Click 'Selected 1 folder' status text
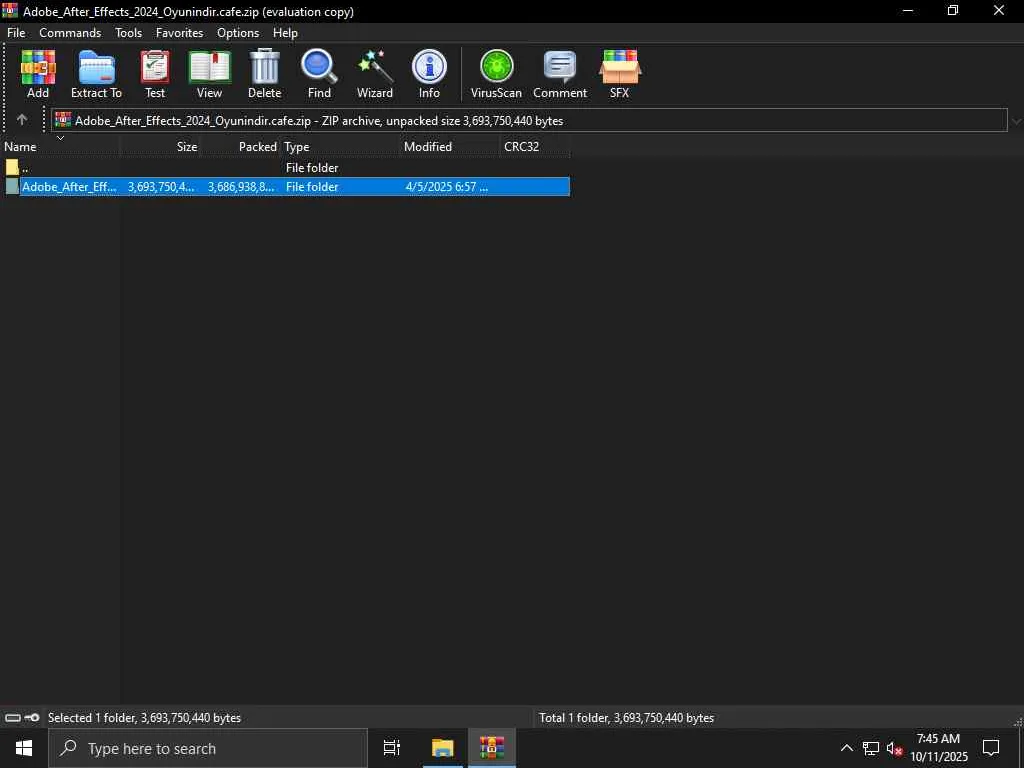This screenshot has height=768, width=1024. (x=144, y=718)
